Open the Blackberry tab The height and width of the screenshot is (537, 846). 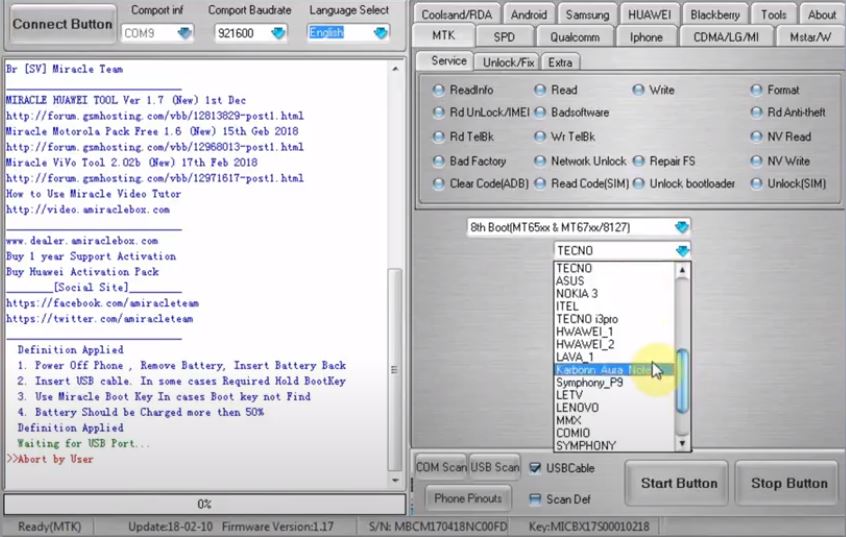(715, 15)
